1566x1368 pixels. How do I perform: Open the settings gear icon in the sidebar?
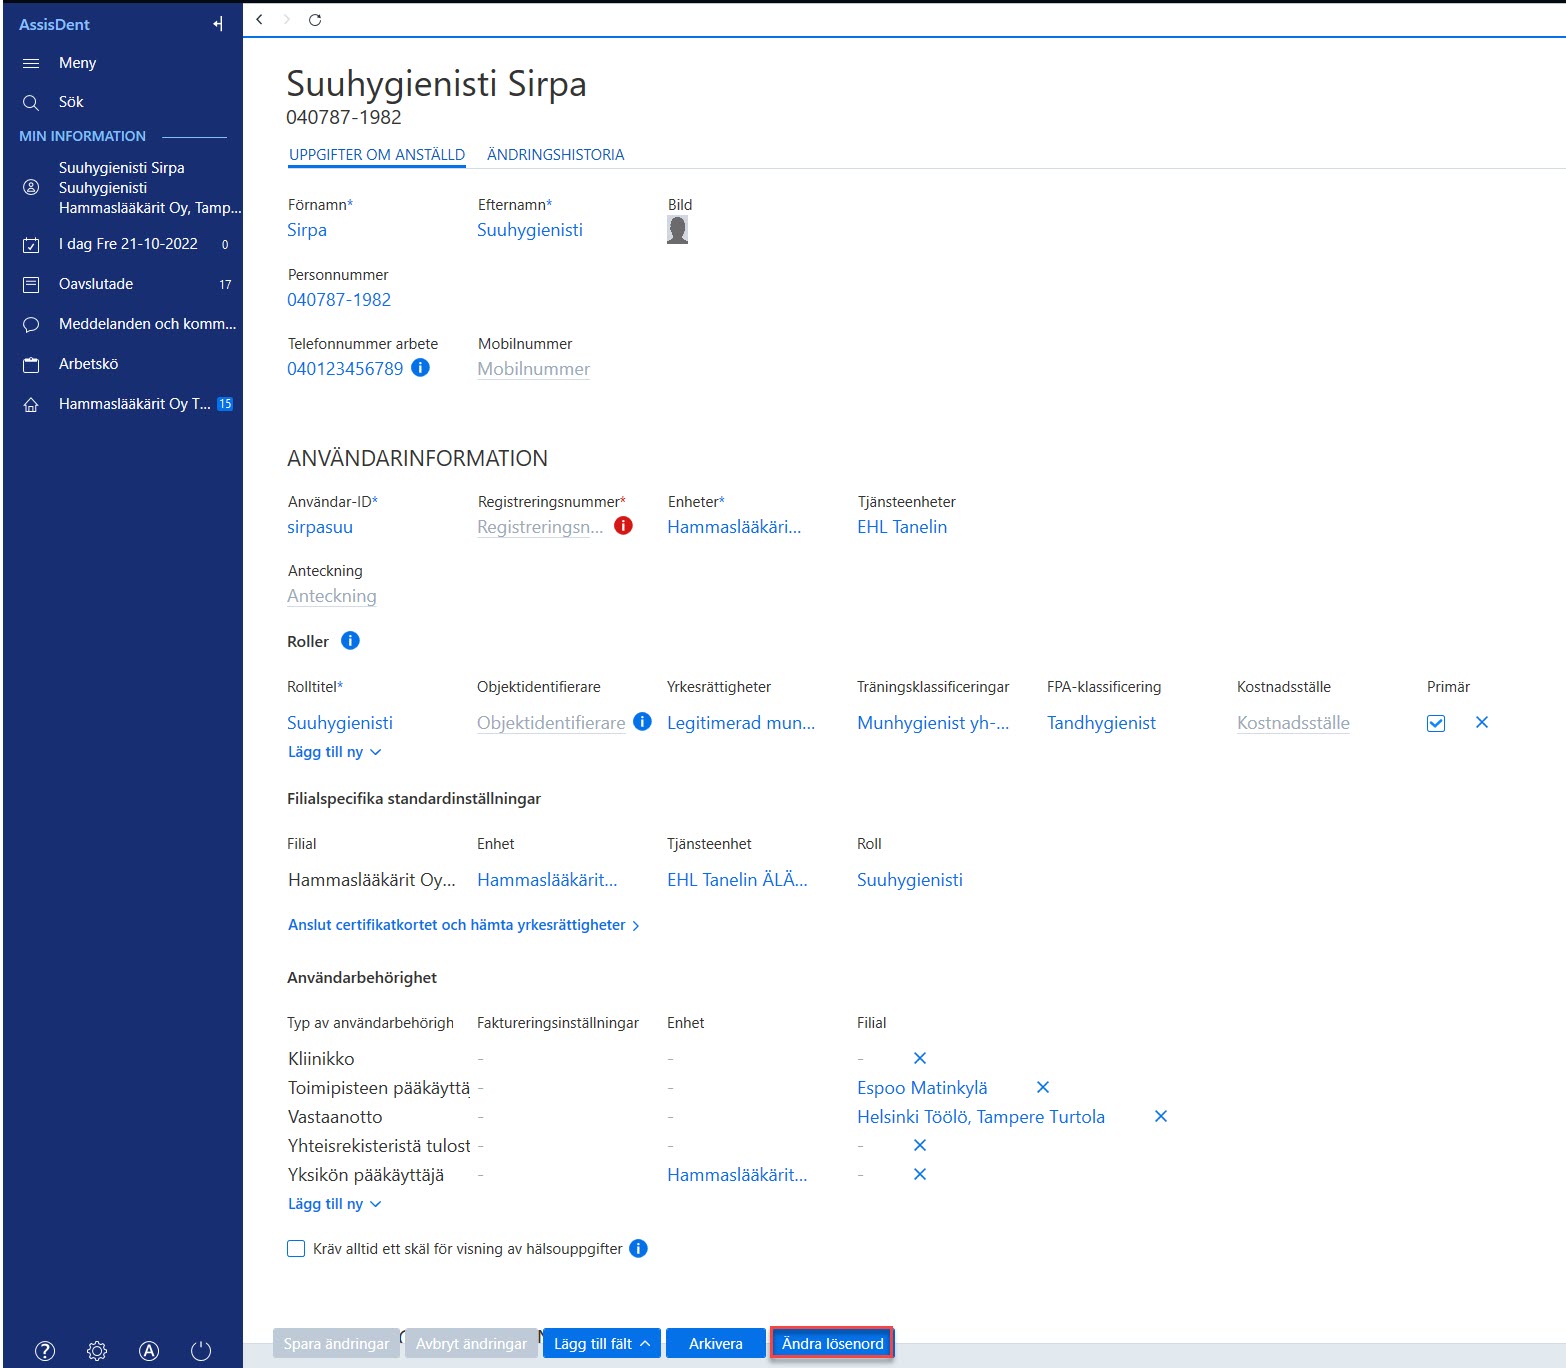(x=97, y=1351)
